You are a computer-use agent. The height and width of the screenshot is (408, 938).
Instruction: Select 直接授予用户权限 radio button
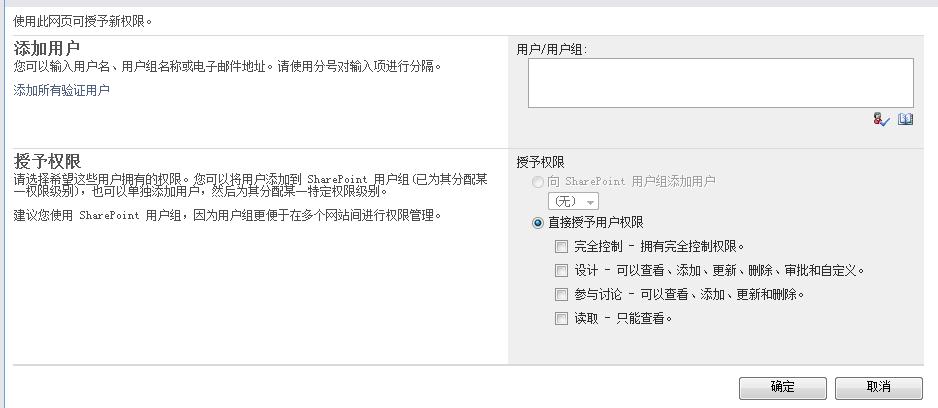[537, 223]
